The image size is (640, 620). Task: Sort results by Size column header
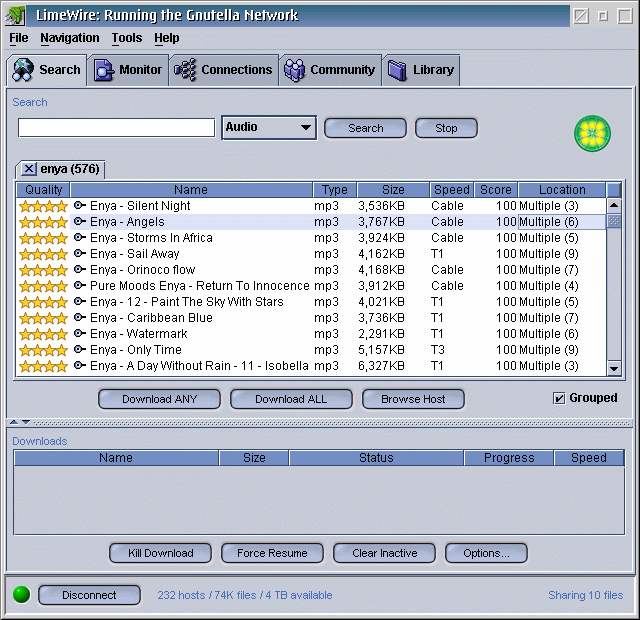[393, 190]
